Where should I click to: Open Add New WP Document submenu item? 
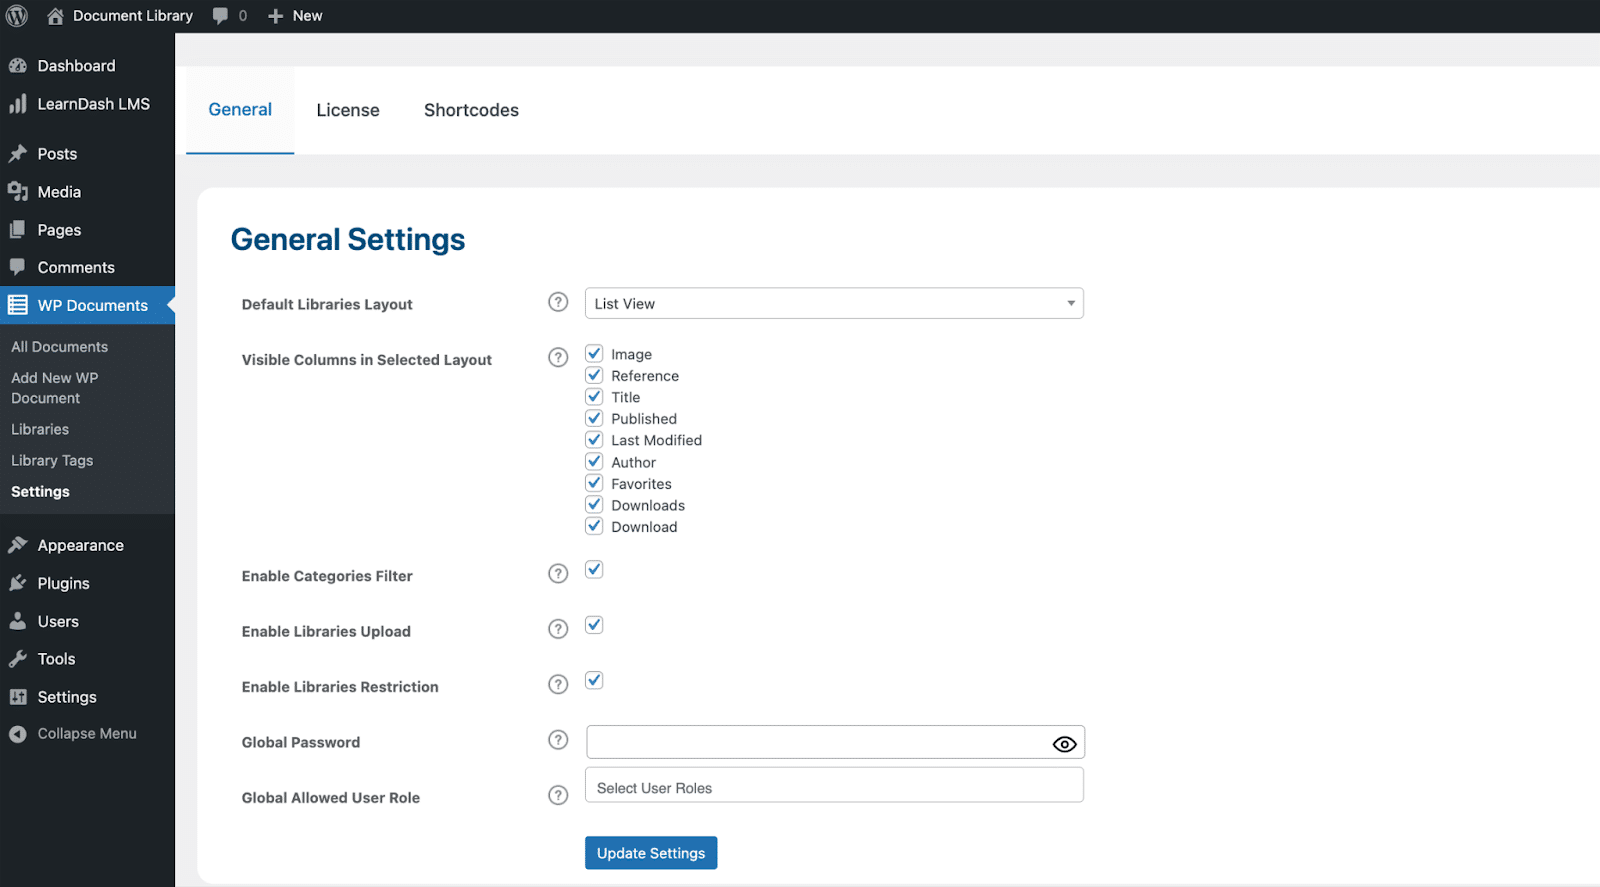pos(55,388)
